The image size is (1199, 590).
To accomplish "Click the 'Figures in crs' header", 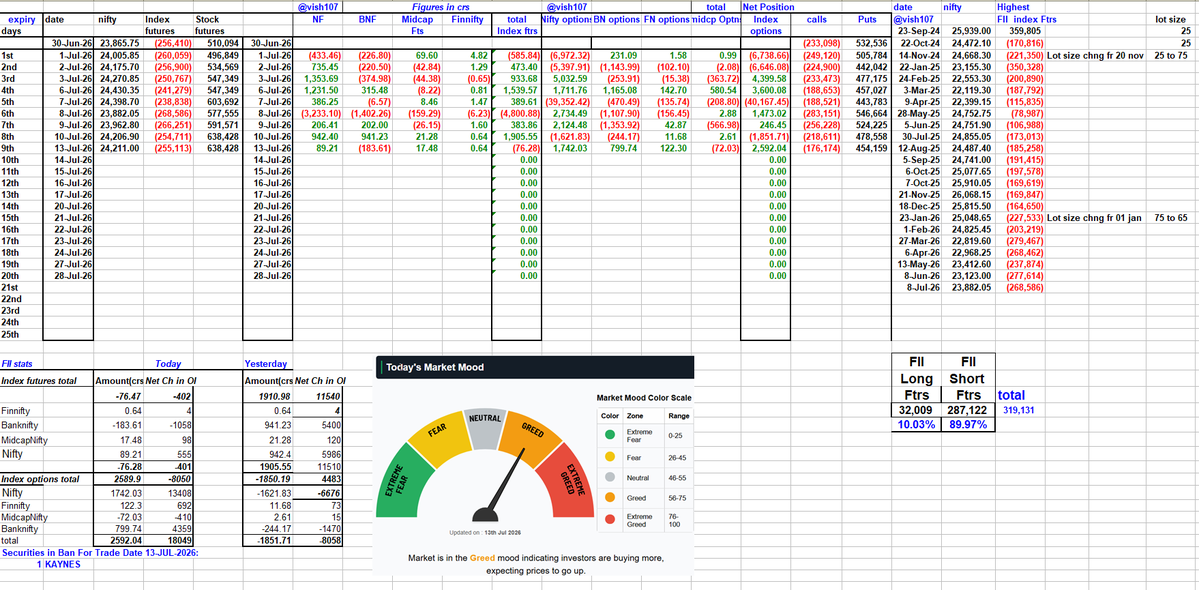I will tap(441, 7).
